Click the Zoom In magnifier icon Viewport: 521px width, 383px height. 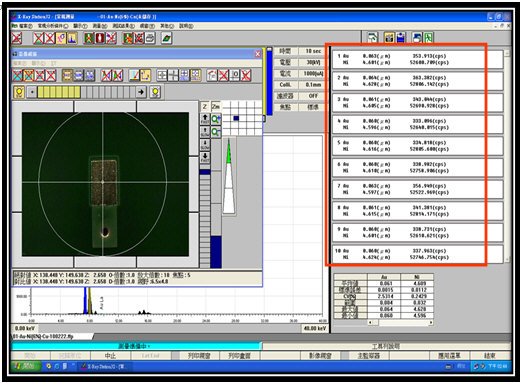click(x=216, y=119)
